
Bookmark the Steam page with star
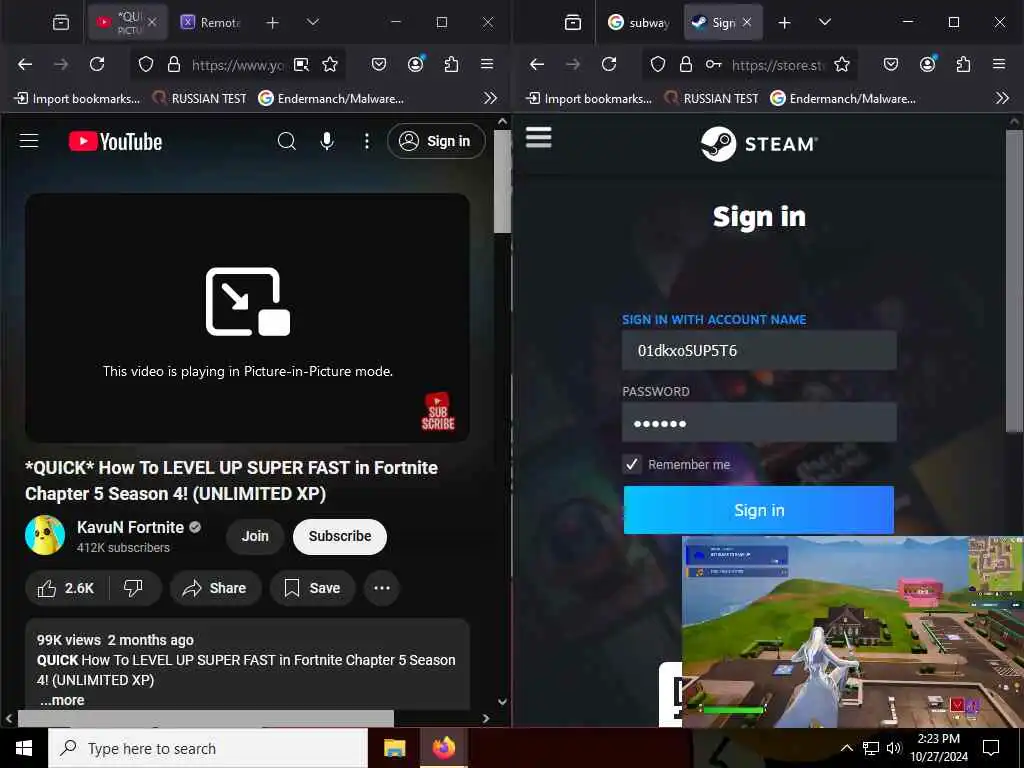coord(842,64)
